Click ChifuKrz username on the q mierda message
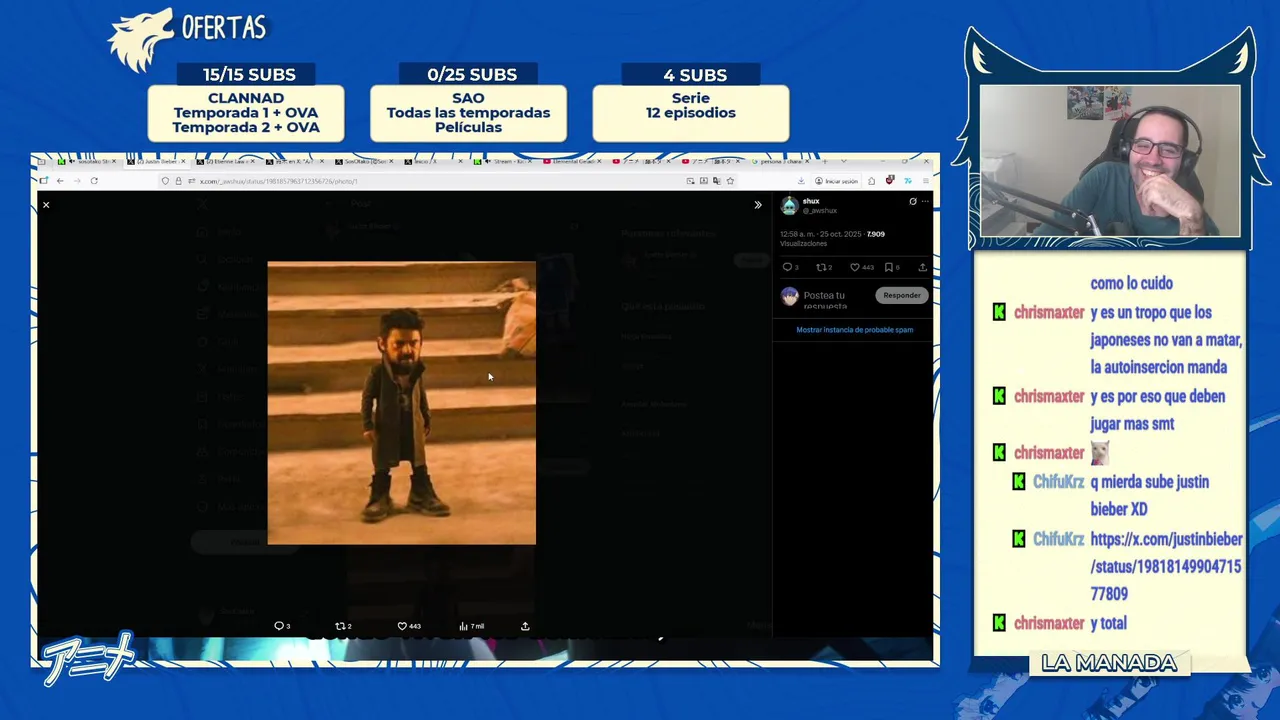 click(1058, 482)
